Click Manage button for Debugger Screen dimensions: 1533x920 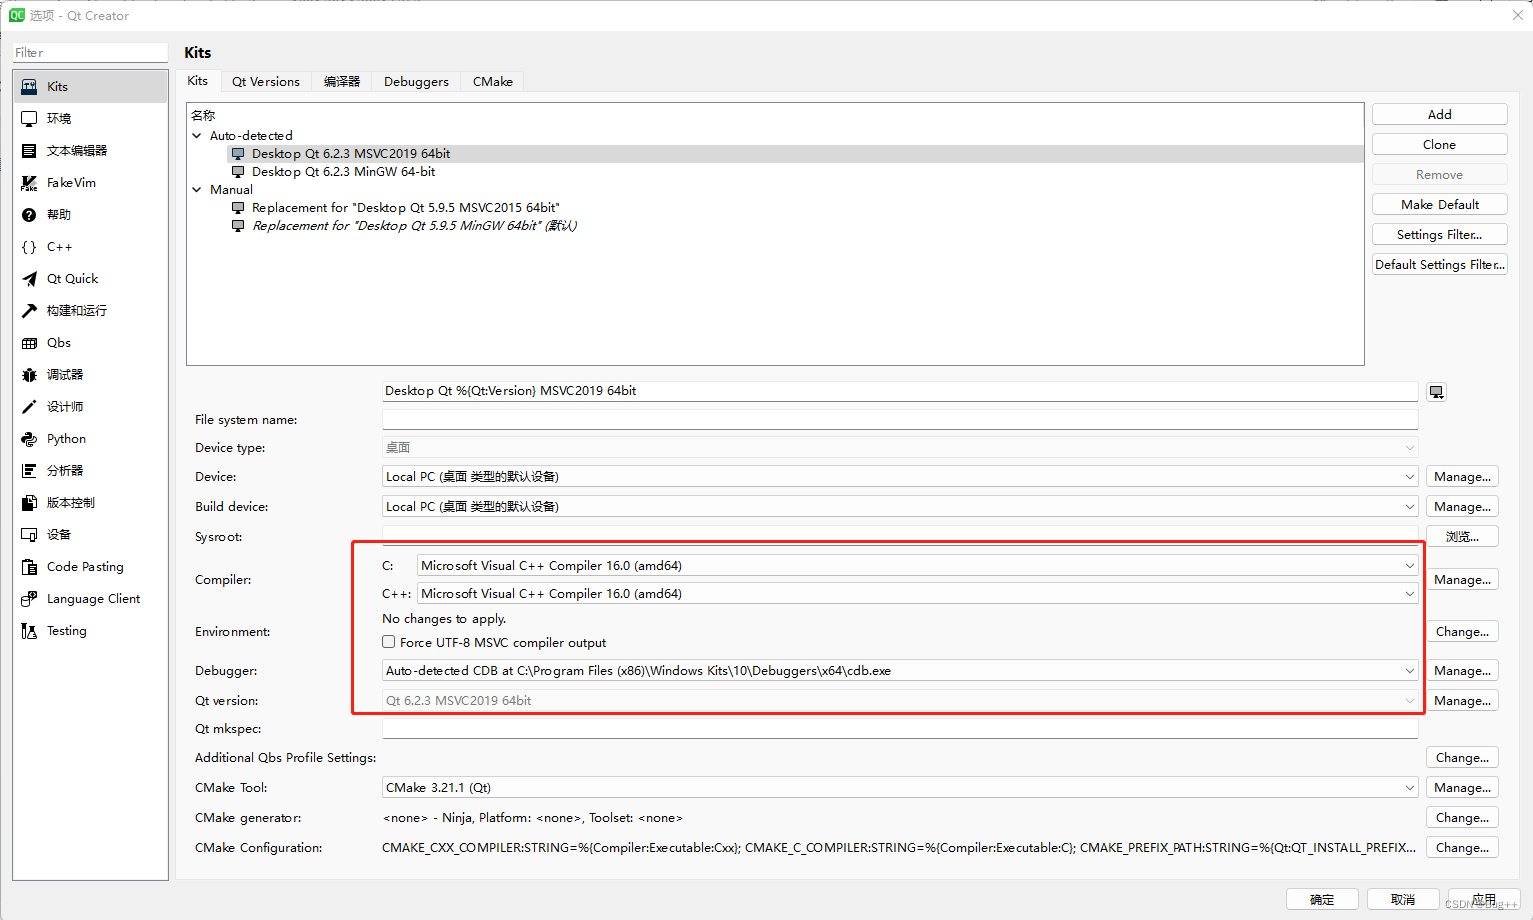coord(1462,670)
